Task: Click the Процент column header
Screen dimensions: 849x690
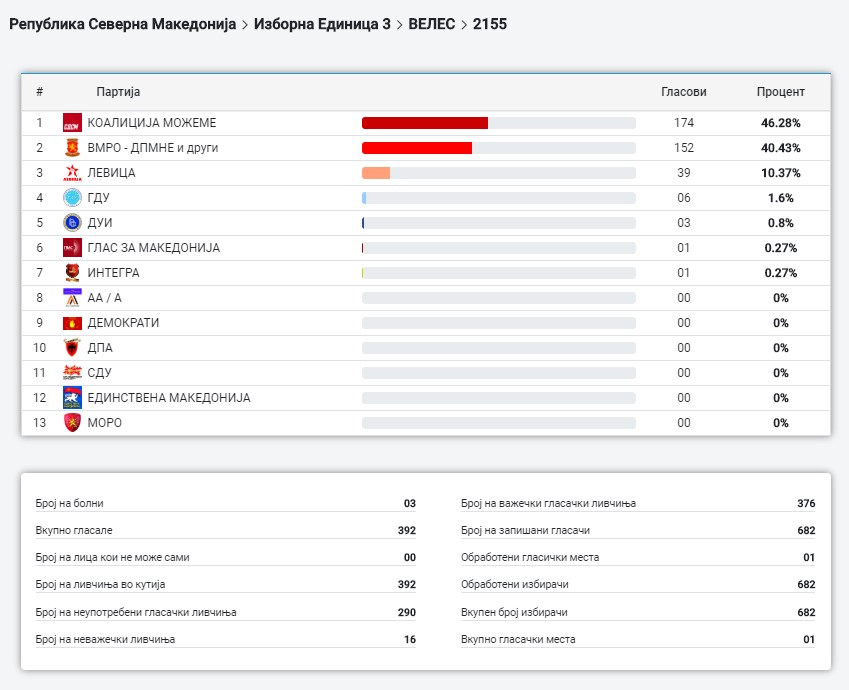Action: click(780, 92)
